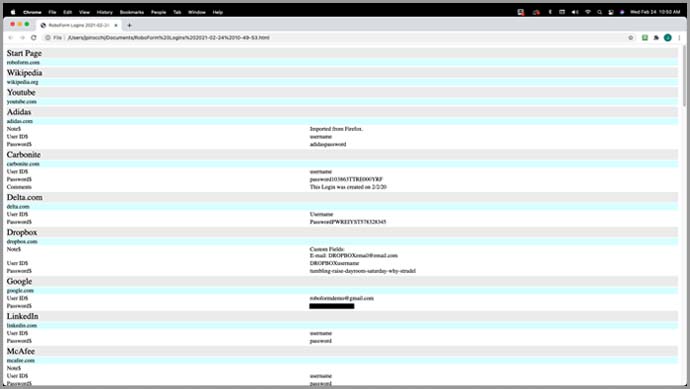Open the Chrome three-dot menu
This screenshot has height=389, width=690.
[x=679, y=38]
